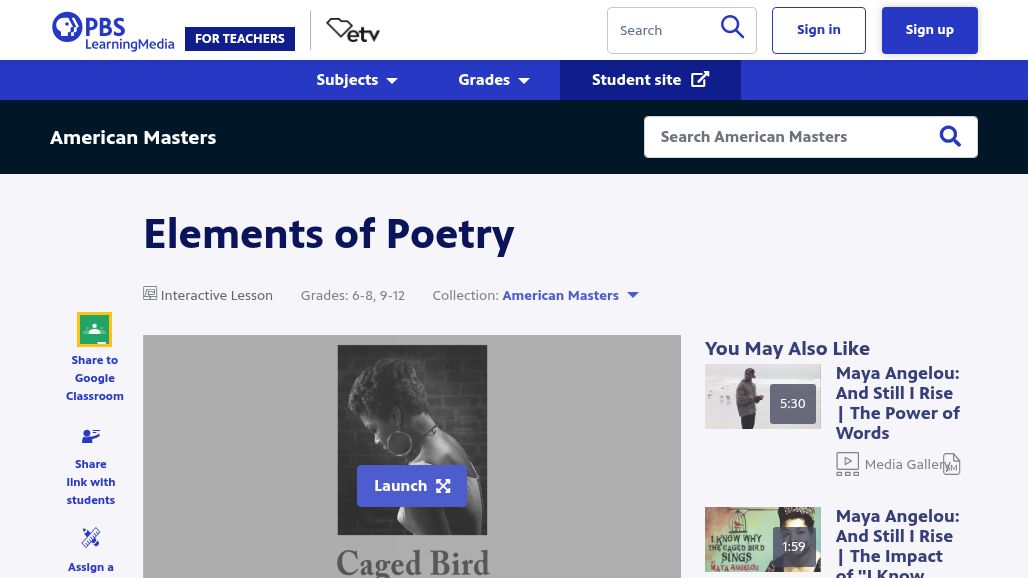Image resolution: width=1028 pixels, height=578 pixels.
Task: Click the Share link with students icon
Action: tap(90, 436)
